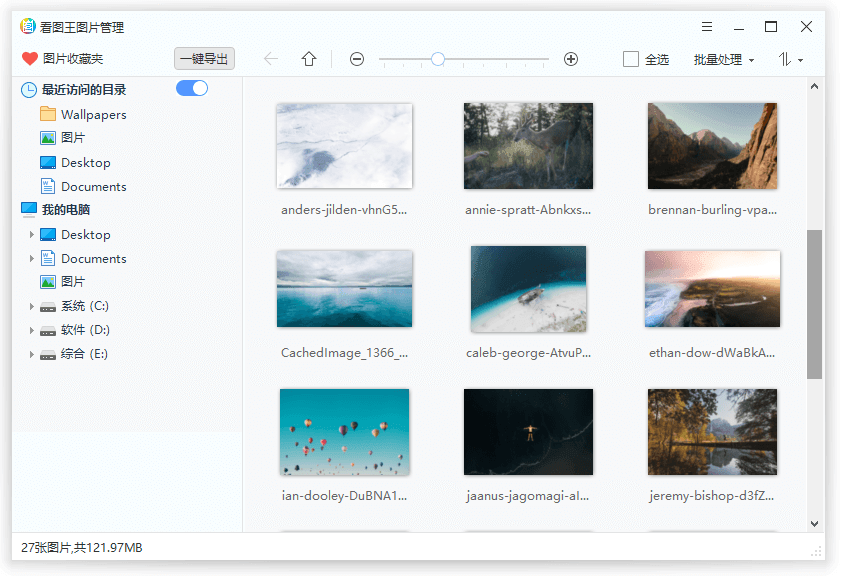Select the 我的电脑 tree heading

coord(66,210)
